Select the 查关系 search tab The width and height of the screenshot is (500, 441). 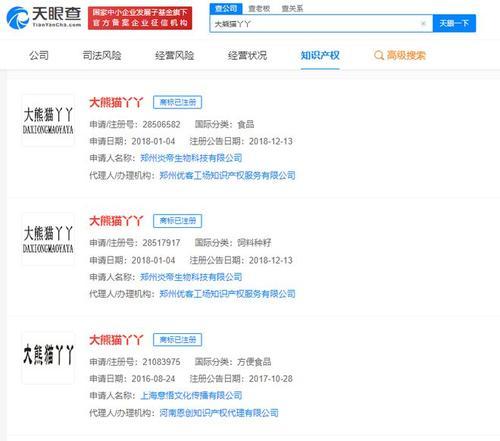pos(292,9)
